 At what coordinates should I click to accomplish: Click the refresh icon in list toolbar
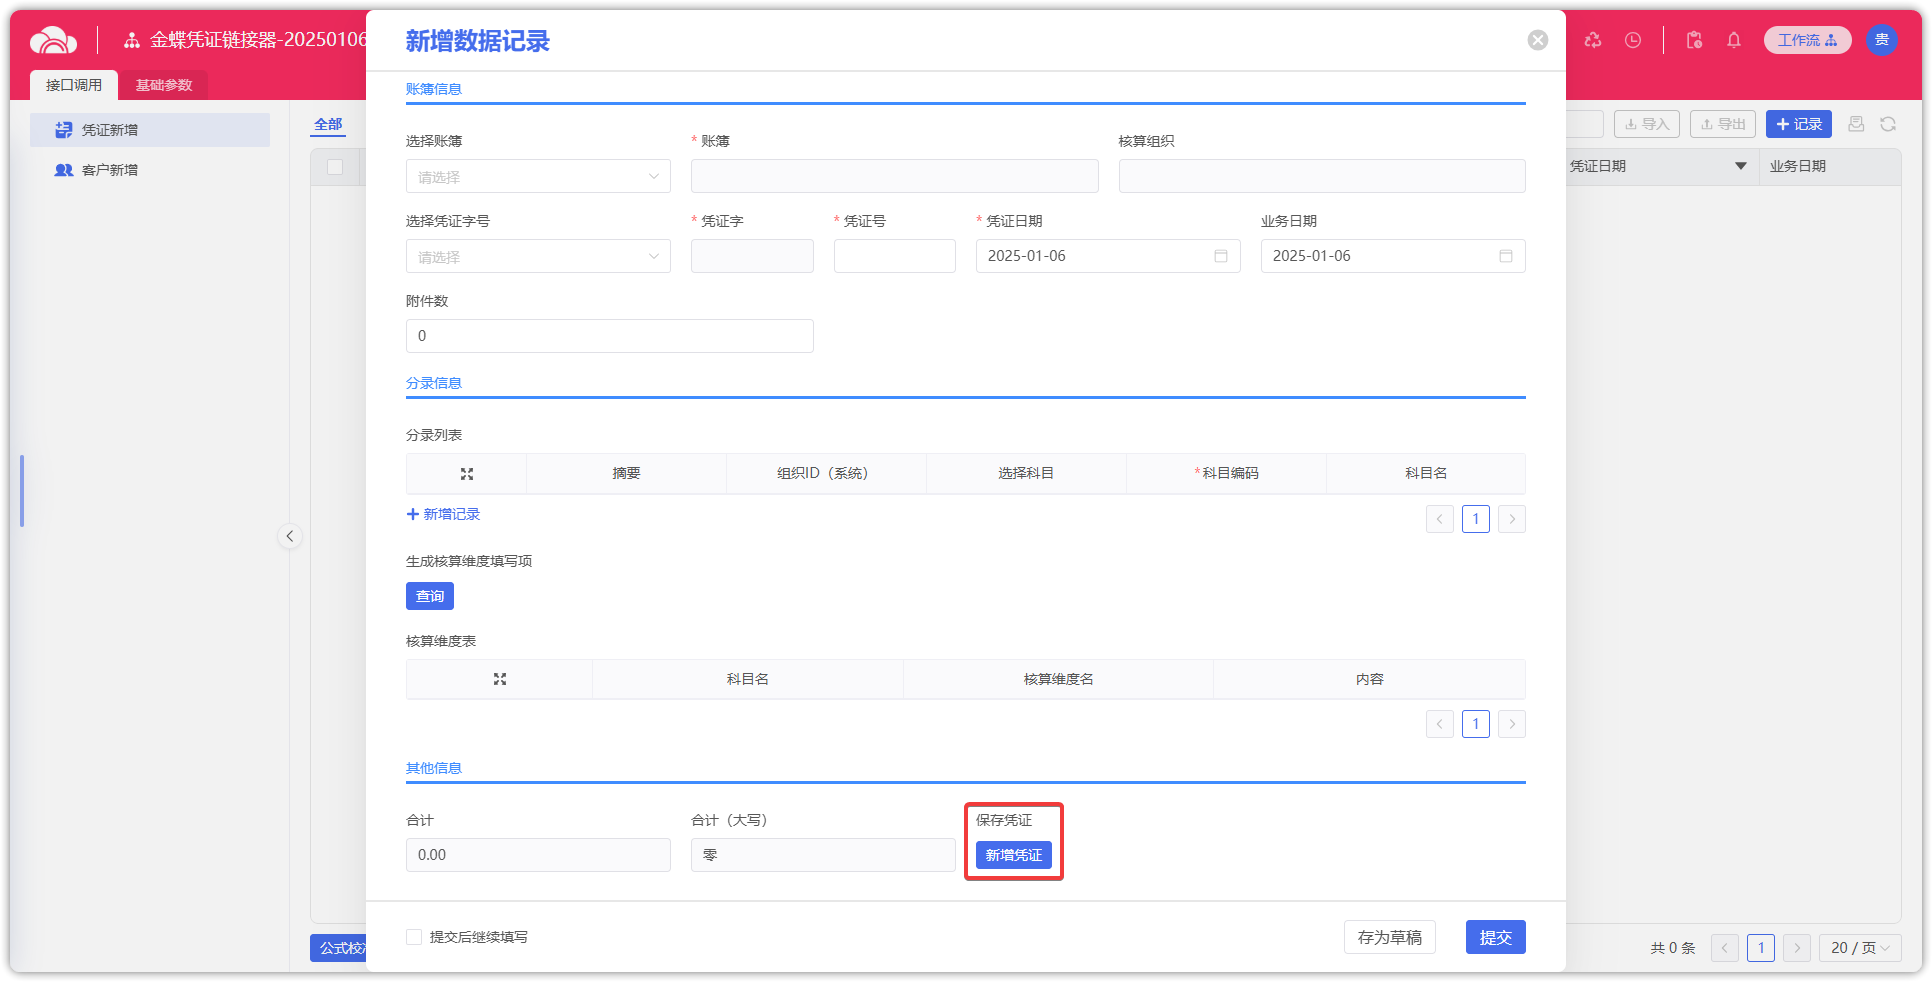(x=1888, y=124)
